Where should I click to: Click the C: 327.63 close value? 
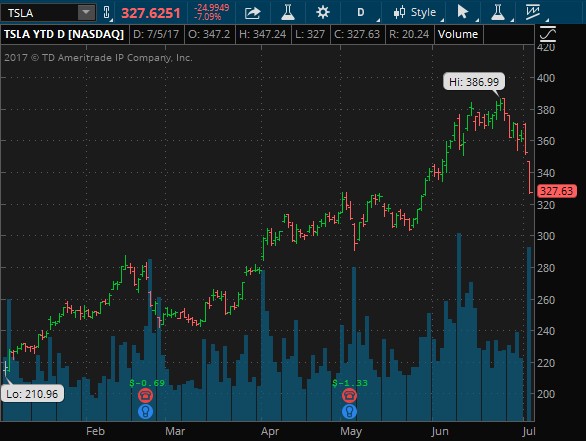pyautogui.click(x=357, y=34)
